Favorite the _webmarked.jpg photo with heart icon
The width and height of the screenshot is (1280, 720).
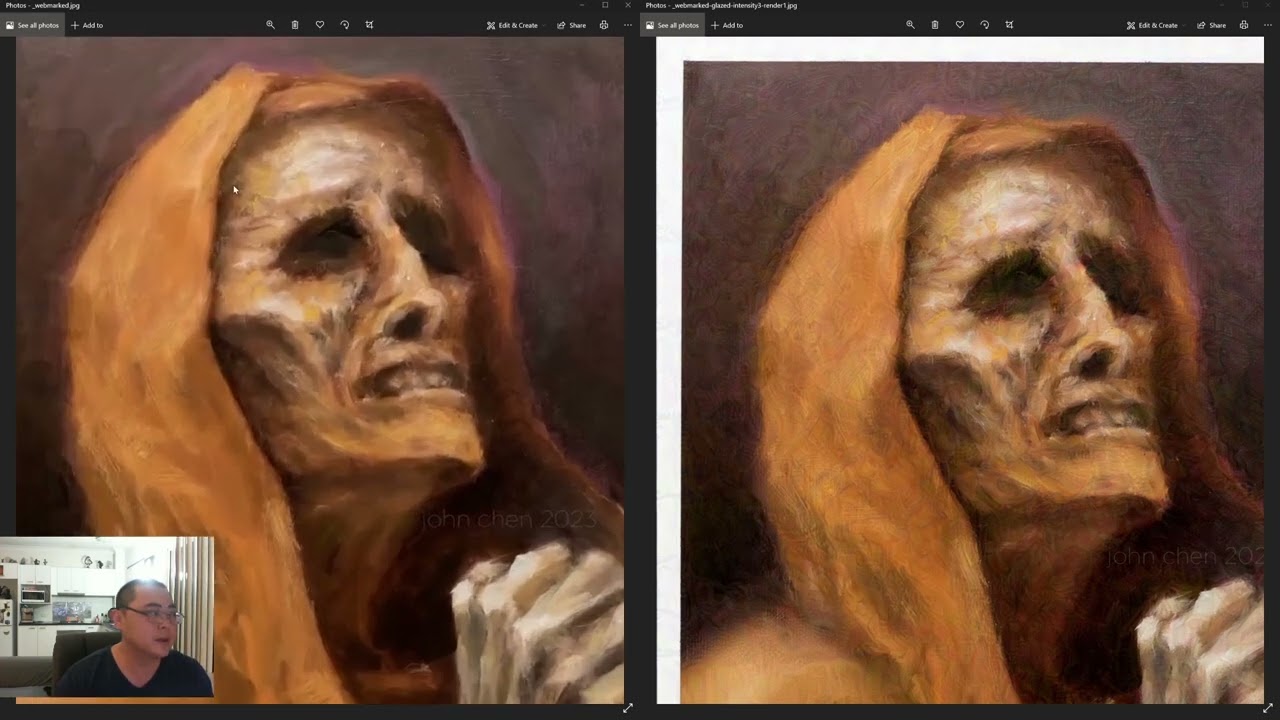(320, 25)
